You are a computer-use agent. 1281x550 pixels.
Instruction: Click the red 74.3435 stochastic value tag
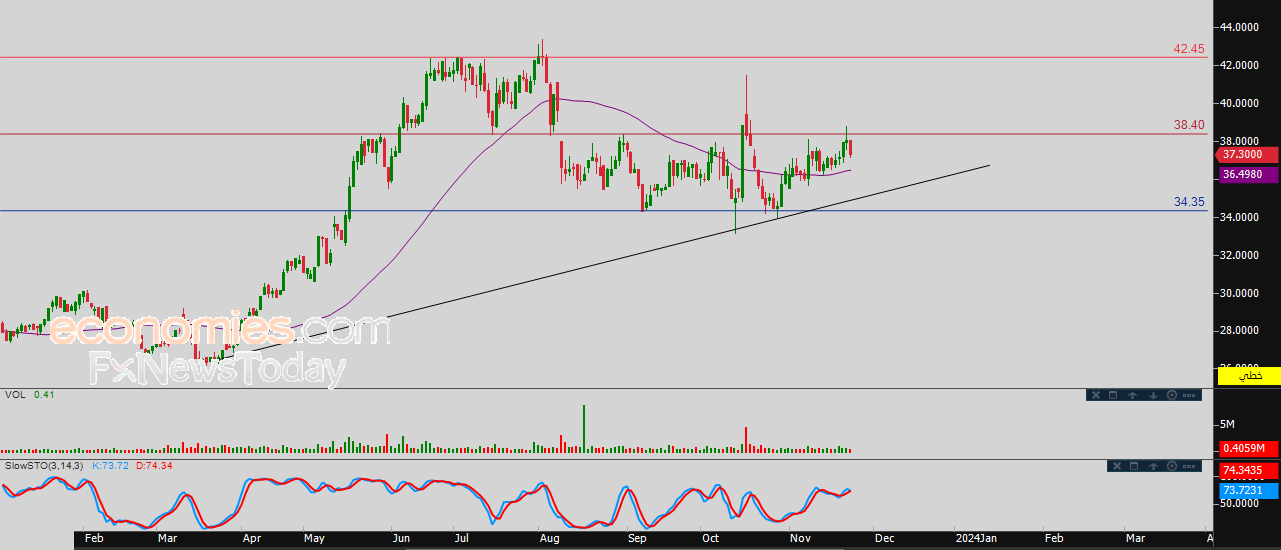(1247, 470)
